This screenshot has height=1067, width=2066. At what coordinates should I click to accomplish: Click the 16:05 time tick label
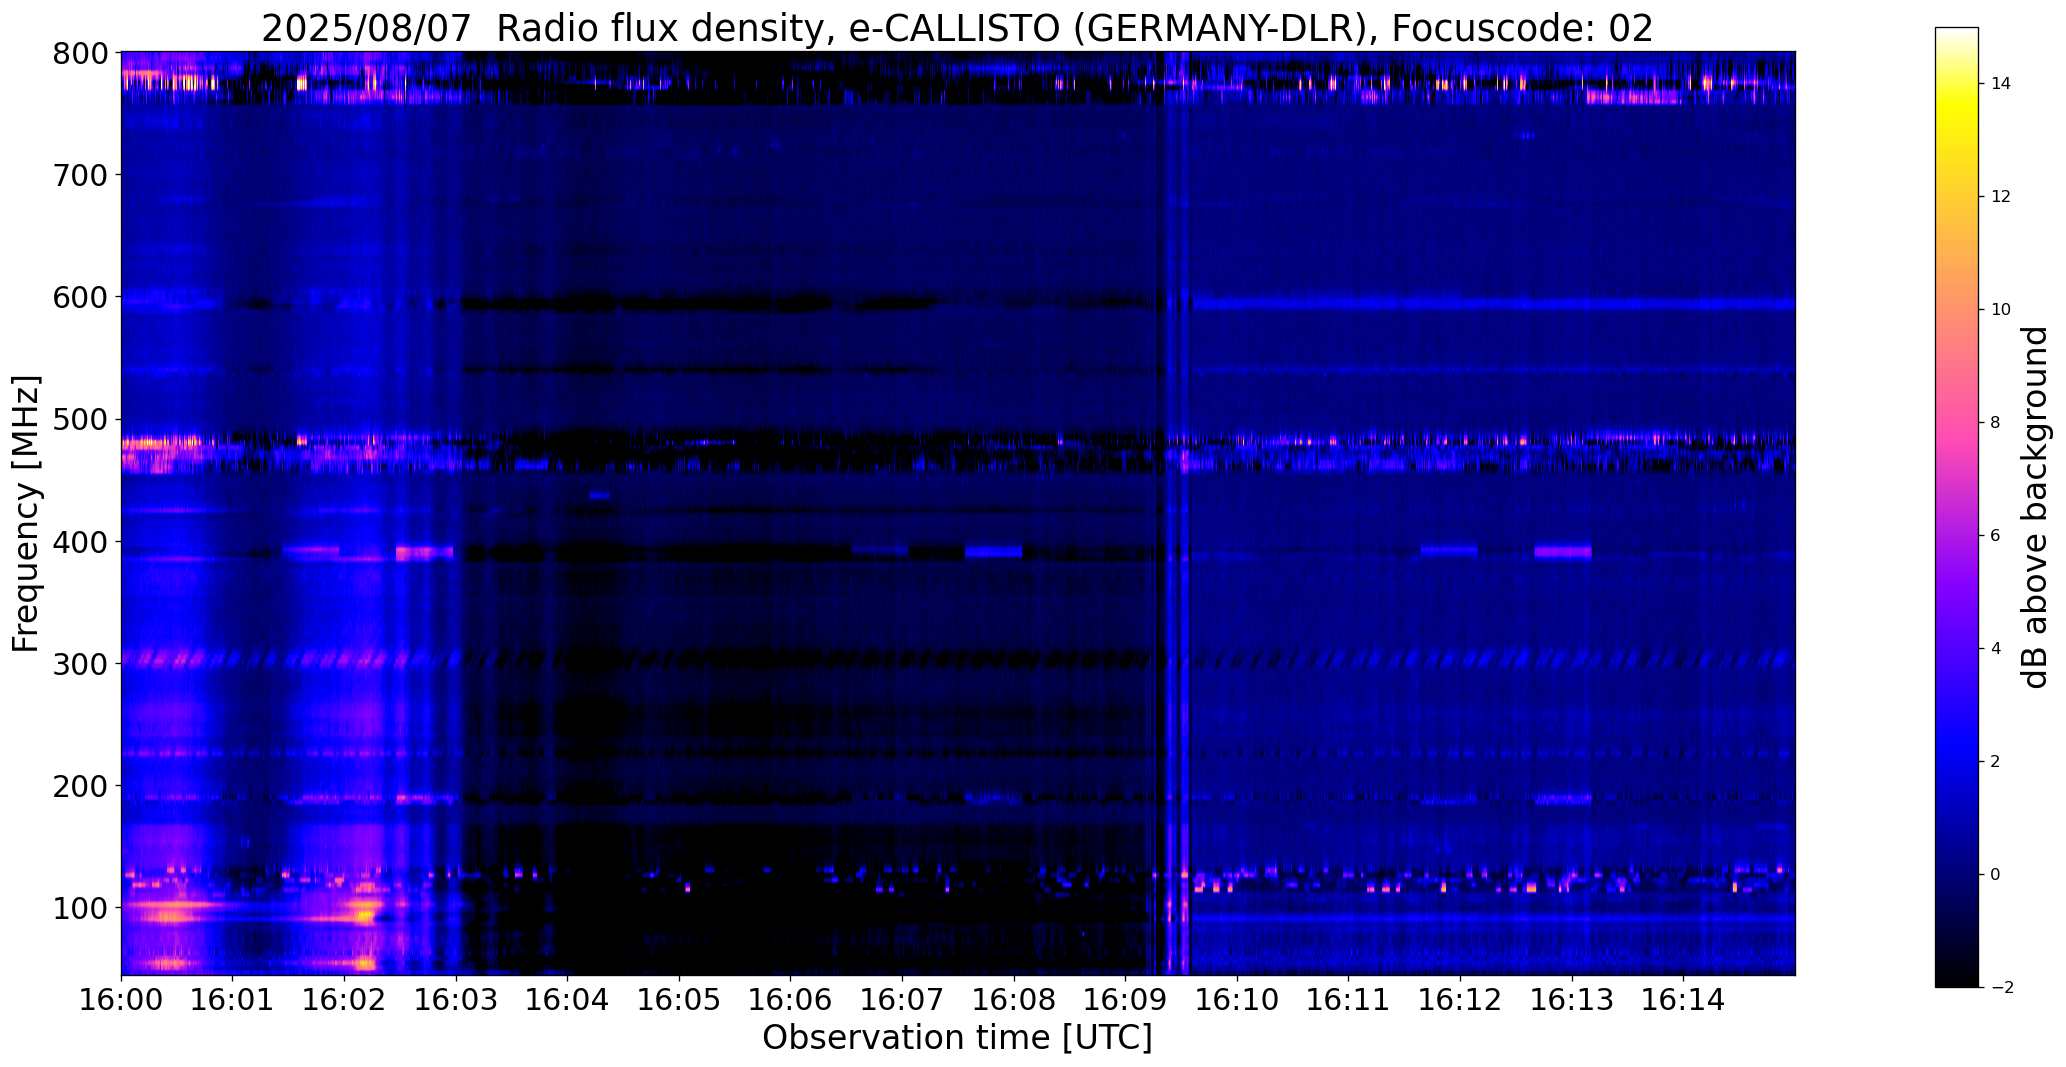click(x=679, y=1000)
